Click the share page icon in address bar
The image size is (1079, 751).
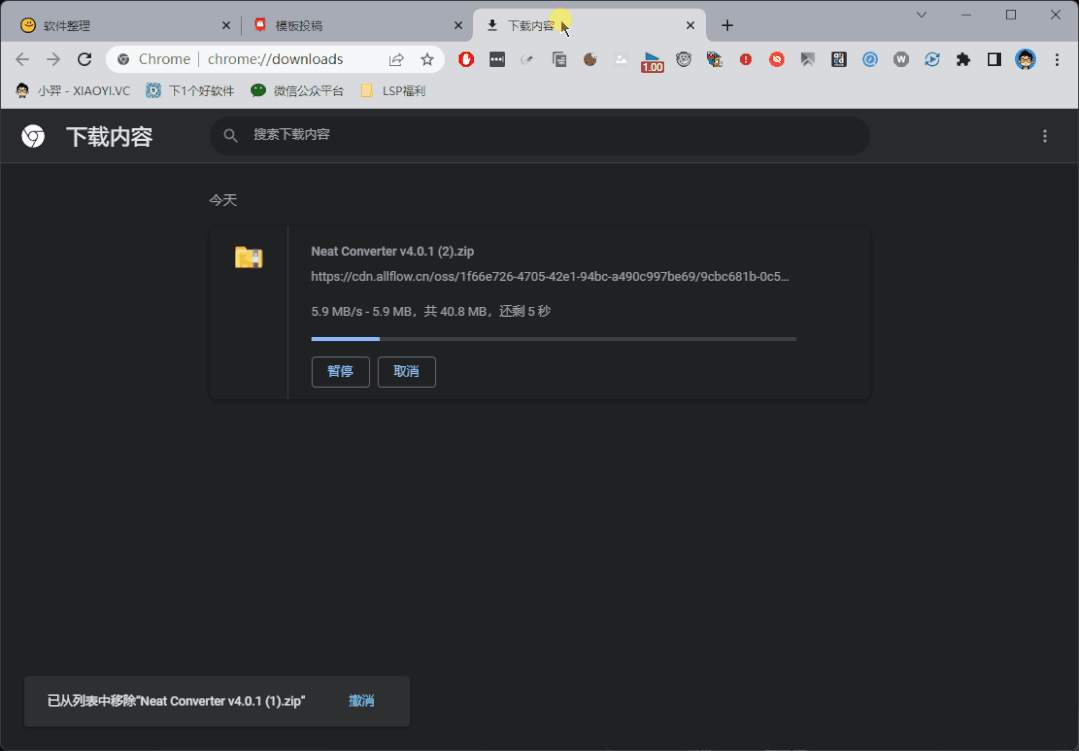click(x=396, y=59)
